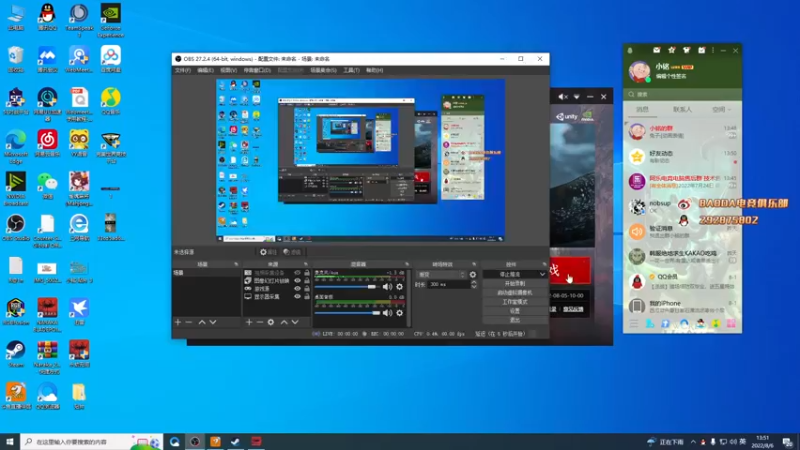This screenshot has height=450, width=800.
Task: Toggle visibility of 图像幻灯片放映 source
Action: [297, 281]
